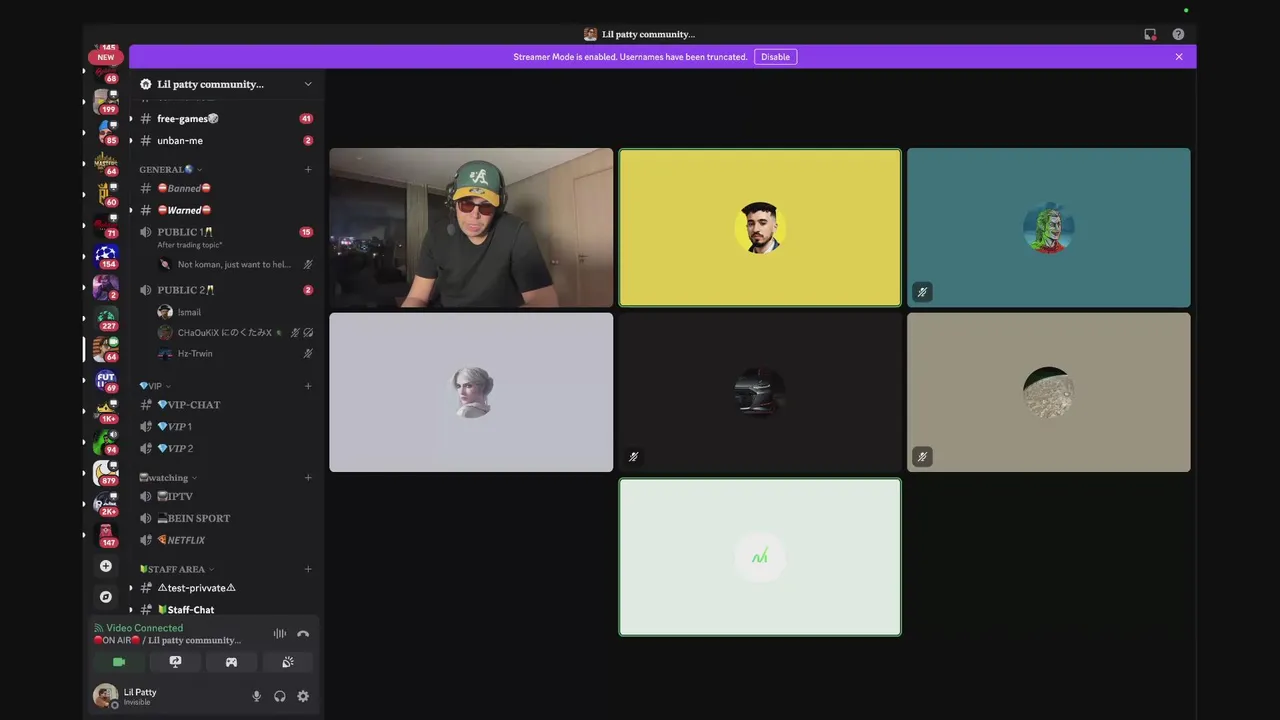Start an Activity with the game controller icon
Viewport: 1280px width, 720px height.
(x=231, y=662)
